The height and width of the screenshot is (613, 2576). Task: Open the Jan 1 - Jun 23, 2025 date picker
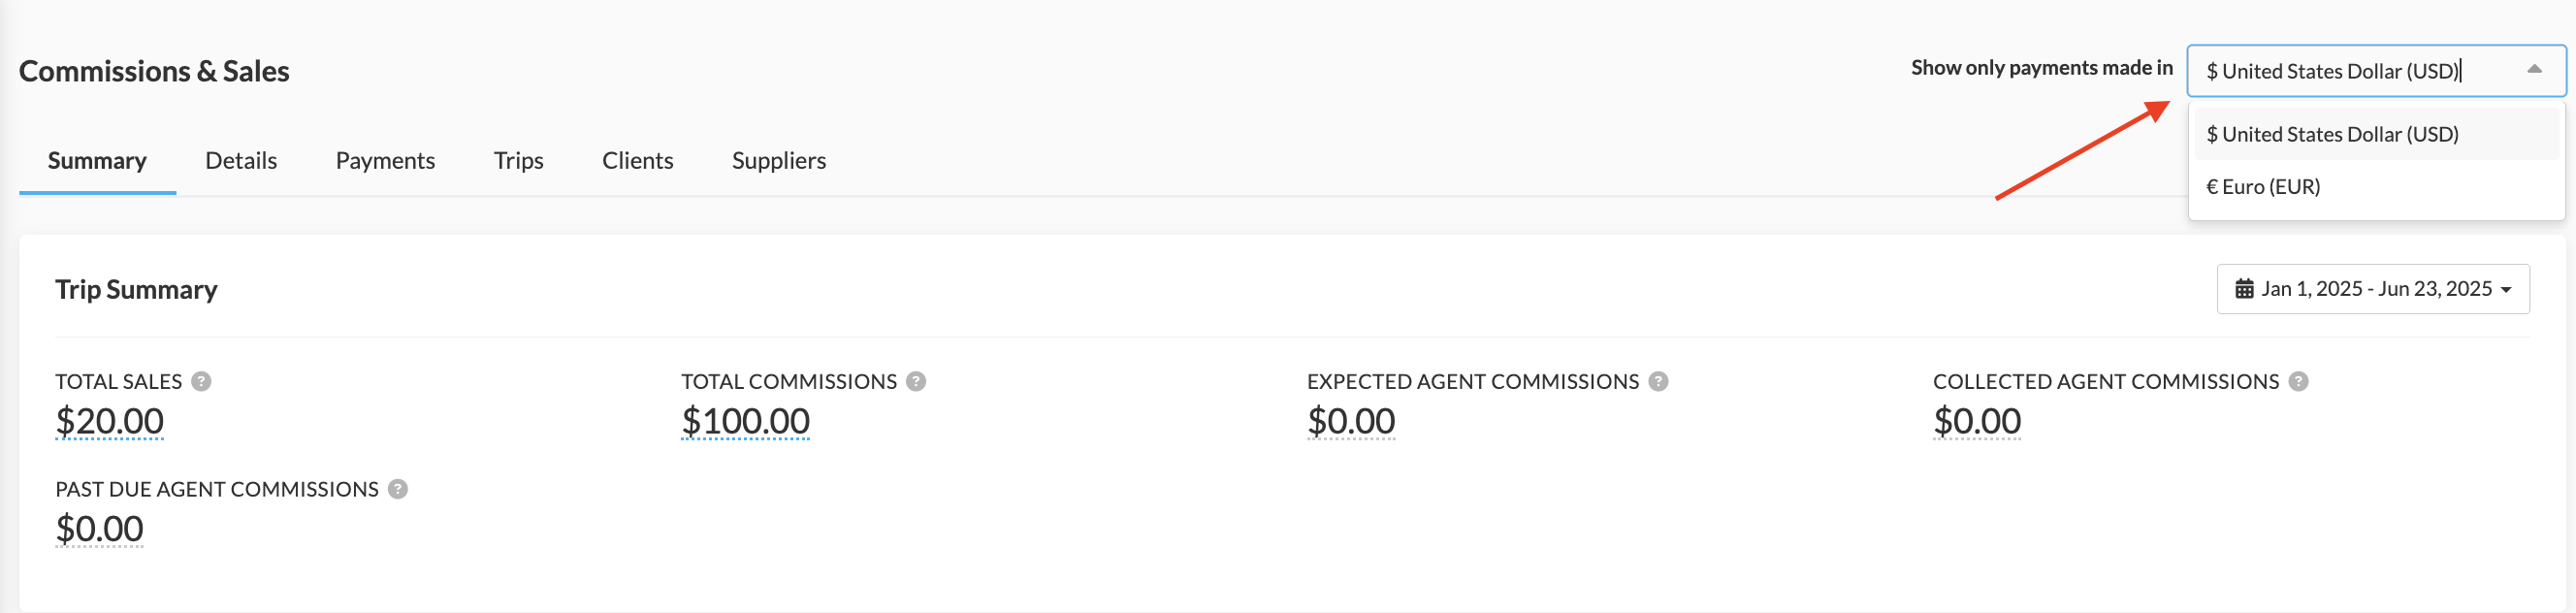pos(2372,289)
